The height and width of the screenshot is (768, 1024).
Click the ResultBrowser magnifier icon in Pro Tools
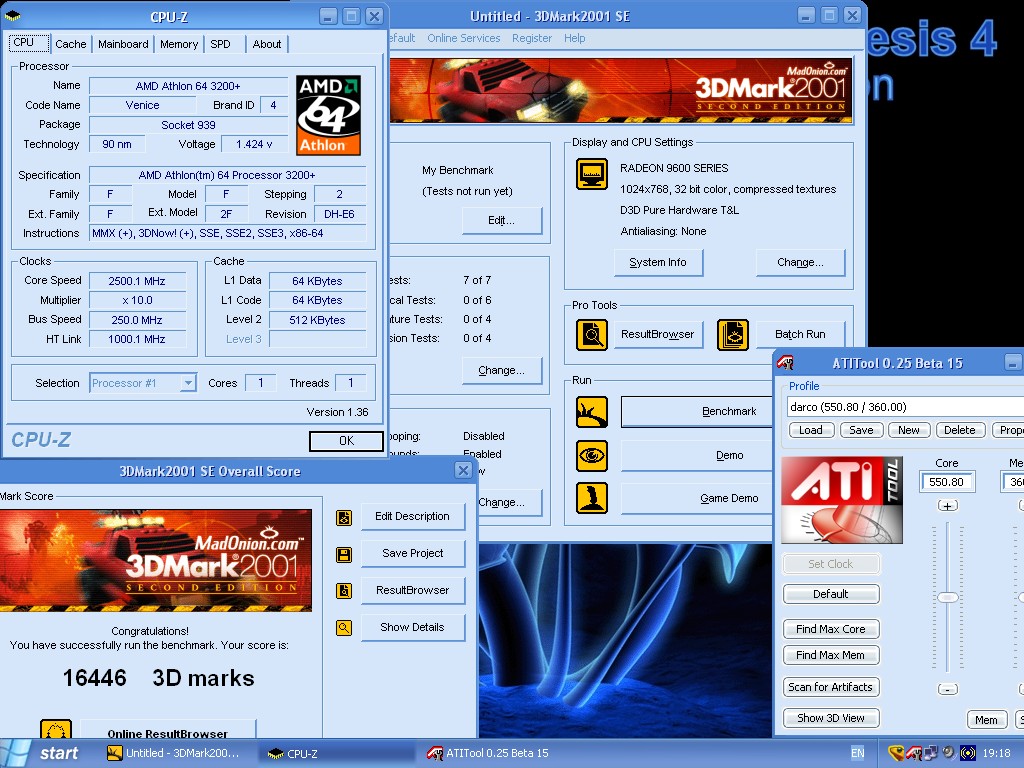tap(592, 334)
